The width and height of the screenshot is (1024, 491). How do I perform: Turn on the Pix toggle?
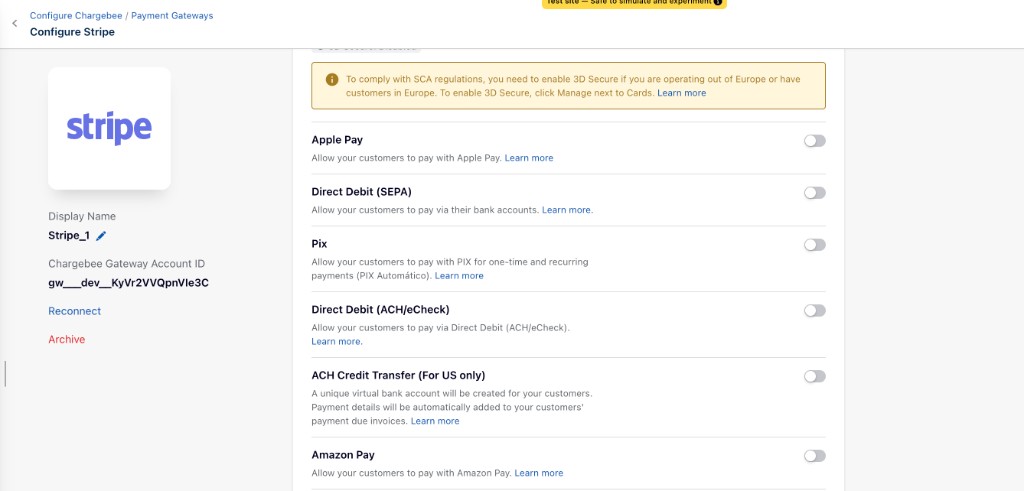[814, 245]
